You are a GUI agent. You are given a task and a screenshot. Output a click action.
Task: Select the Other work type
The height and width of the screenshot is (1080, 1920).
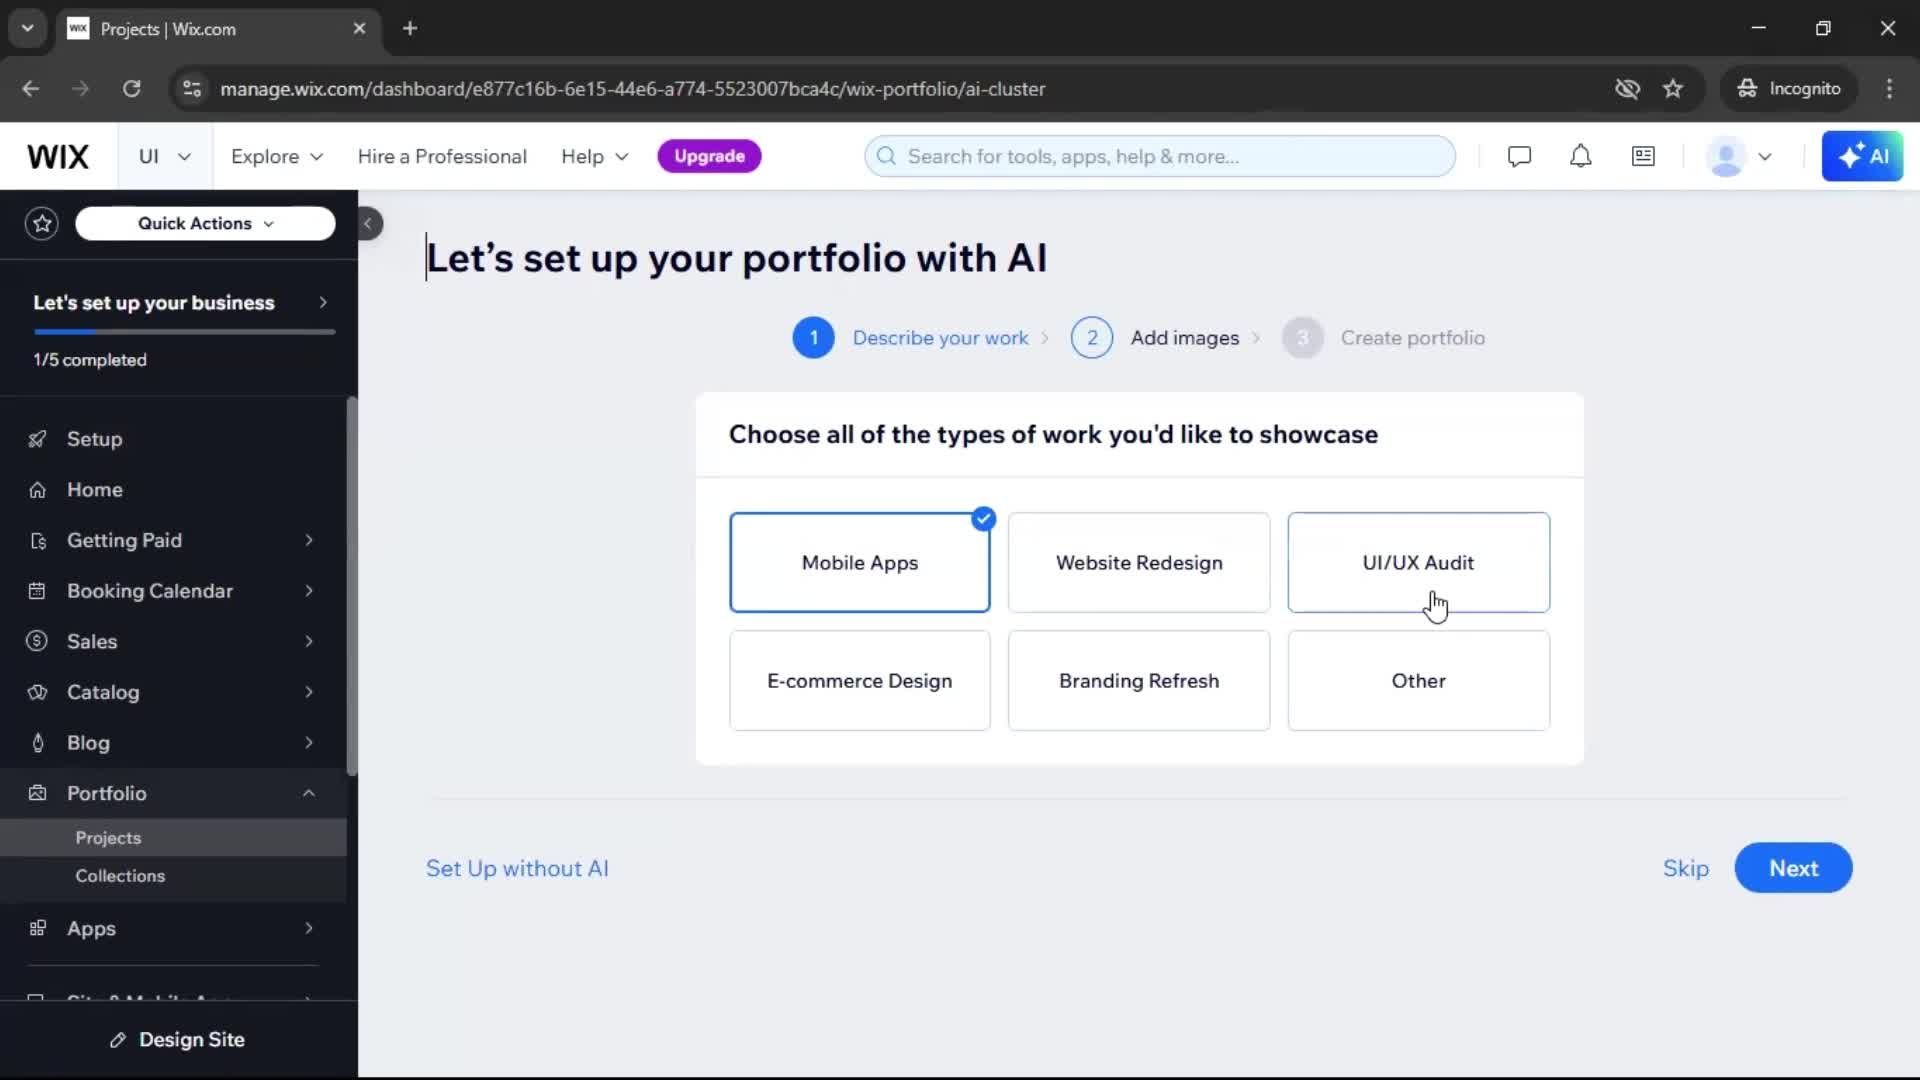point(1418,680)
